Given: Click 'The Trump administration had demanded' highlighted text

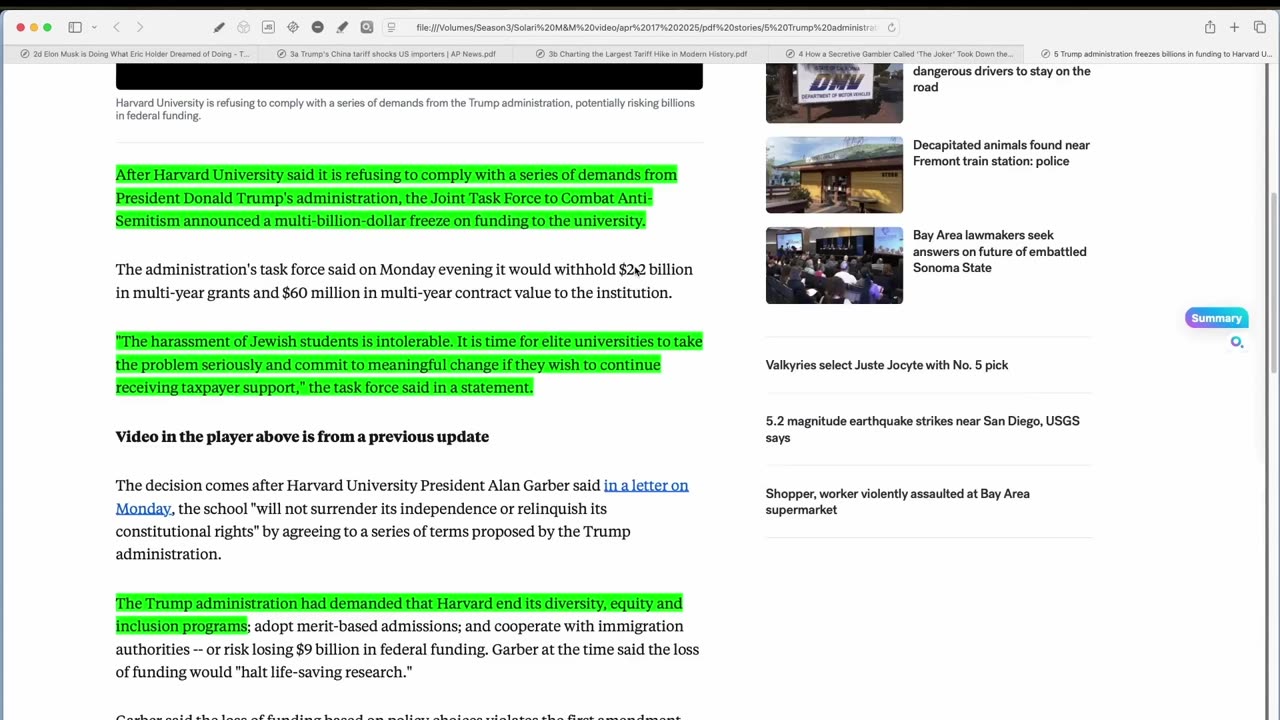Looking at the screenshot, I should tap(399, 614).
